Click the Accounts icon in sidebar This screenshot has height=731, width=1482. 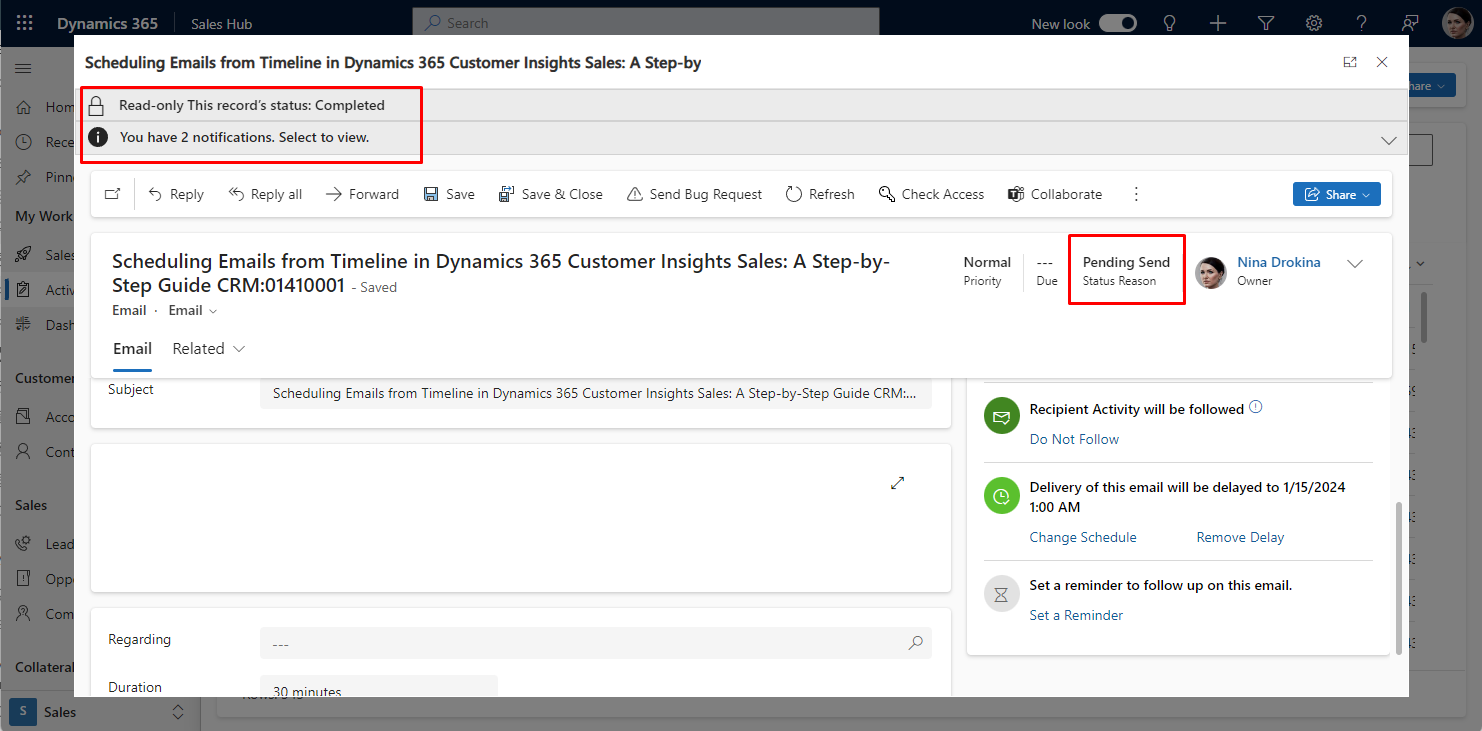[x=24, y=417]
